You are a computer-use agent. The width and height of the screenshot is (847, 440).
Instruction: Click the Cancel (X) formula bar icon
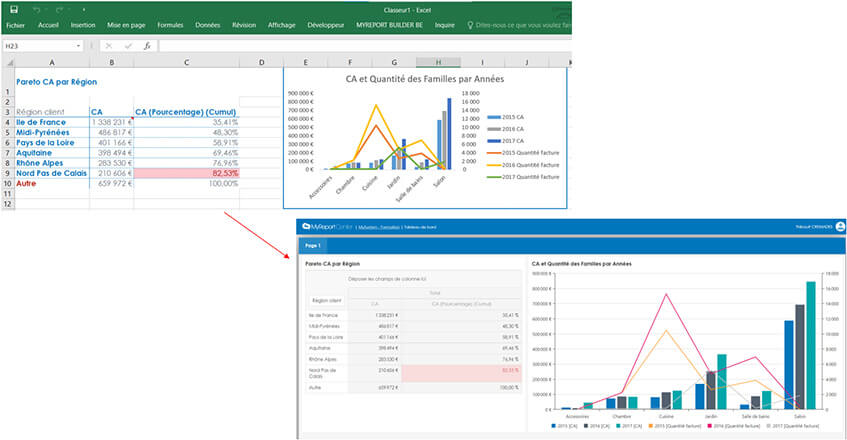[109, 46]
